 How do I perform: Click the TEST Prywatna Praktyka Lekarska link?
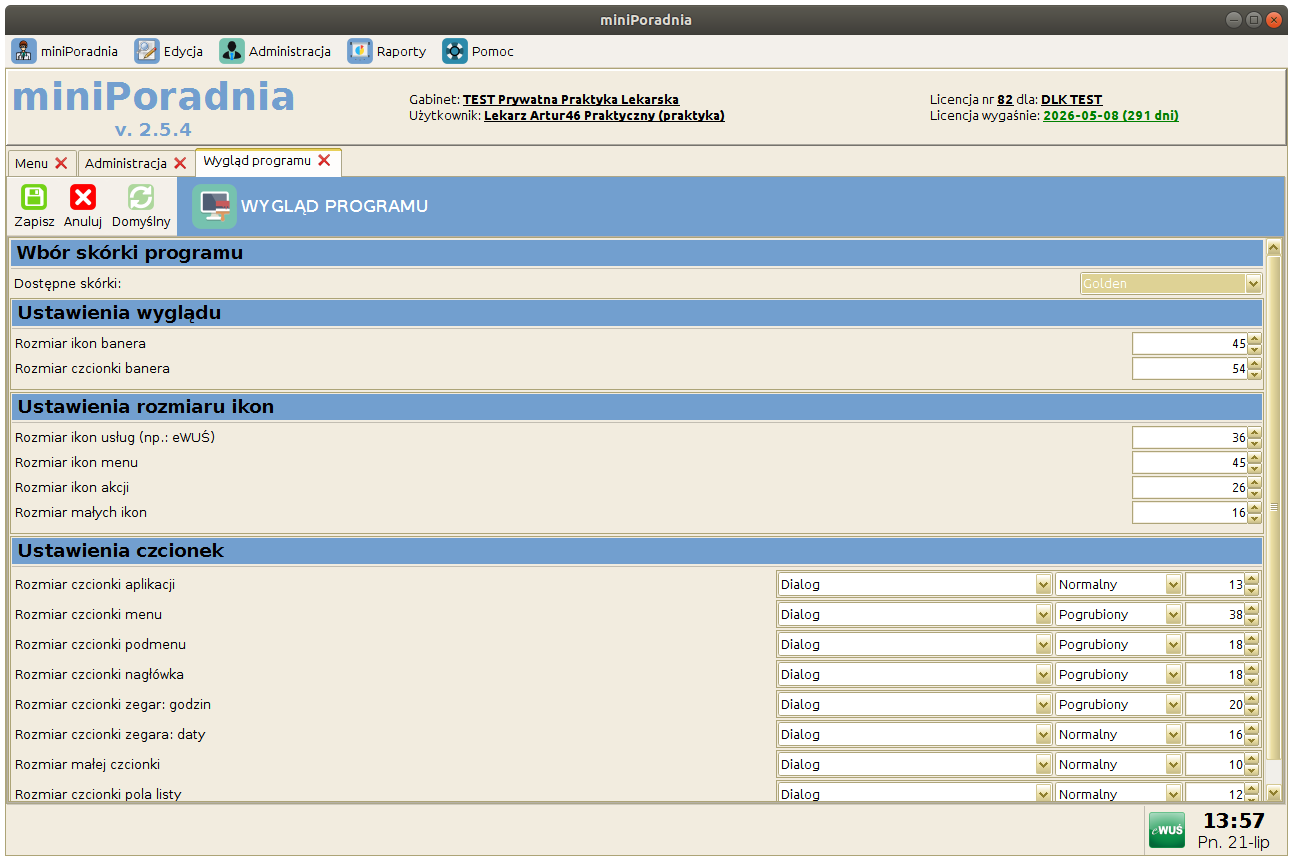[x=570, y=100]
